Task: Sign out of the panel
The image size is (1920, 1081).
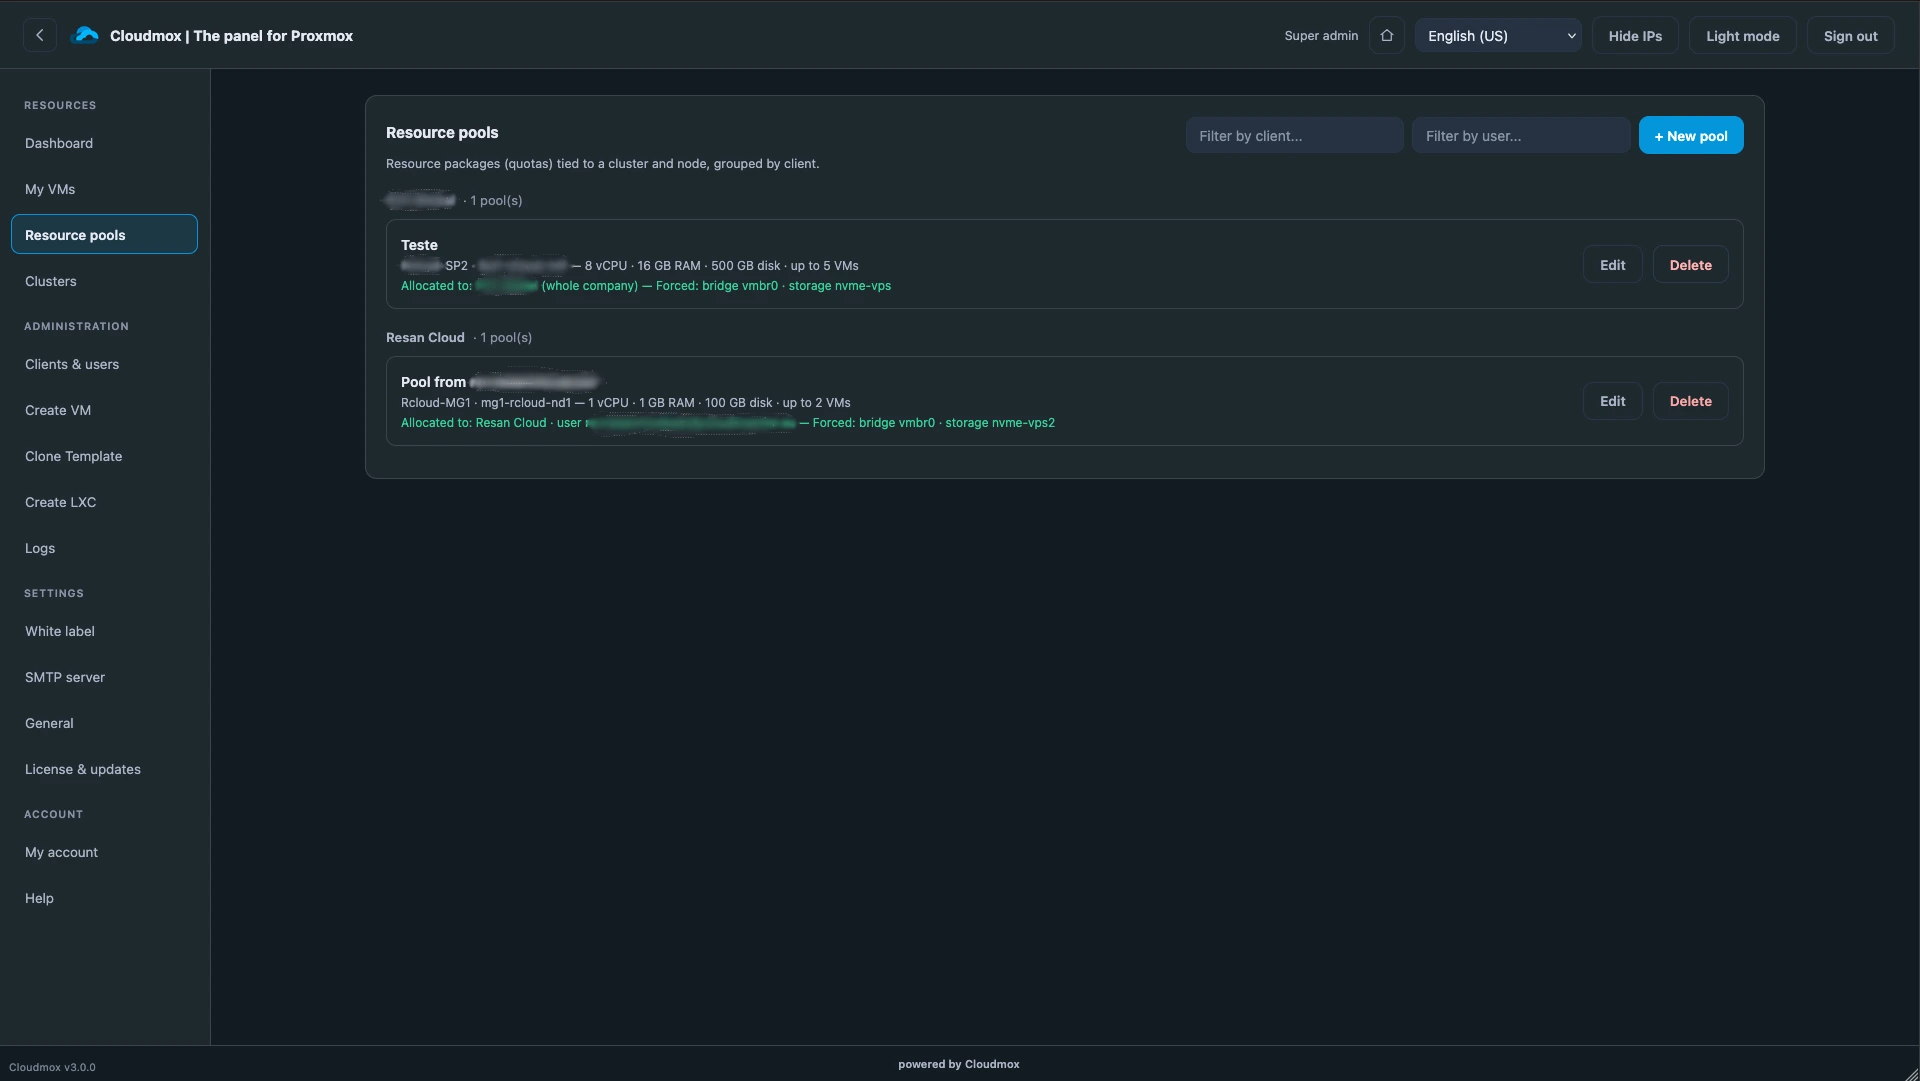Action: click(x=1850, y=35)
